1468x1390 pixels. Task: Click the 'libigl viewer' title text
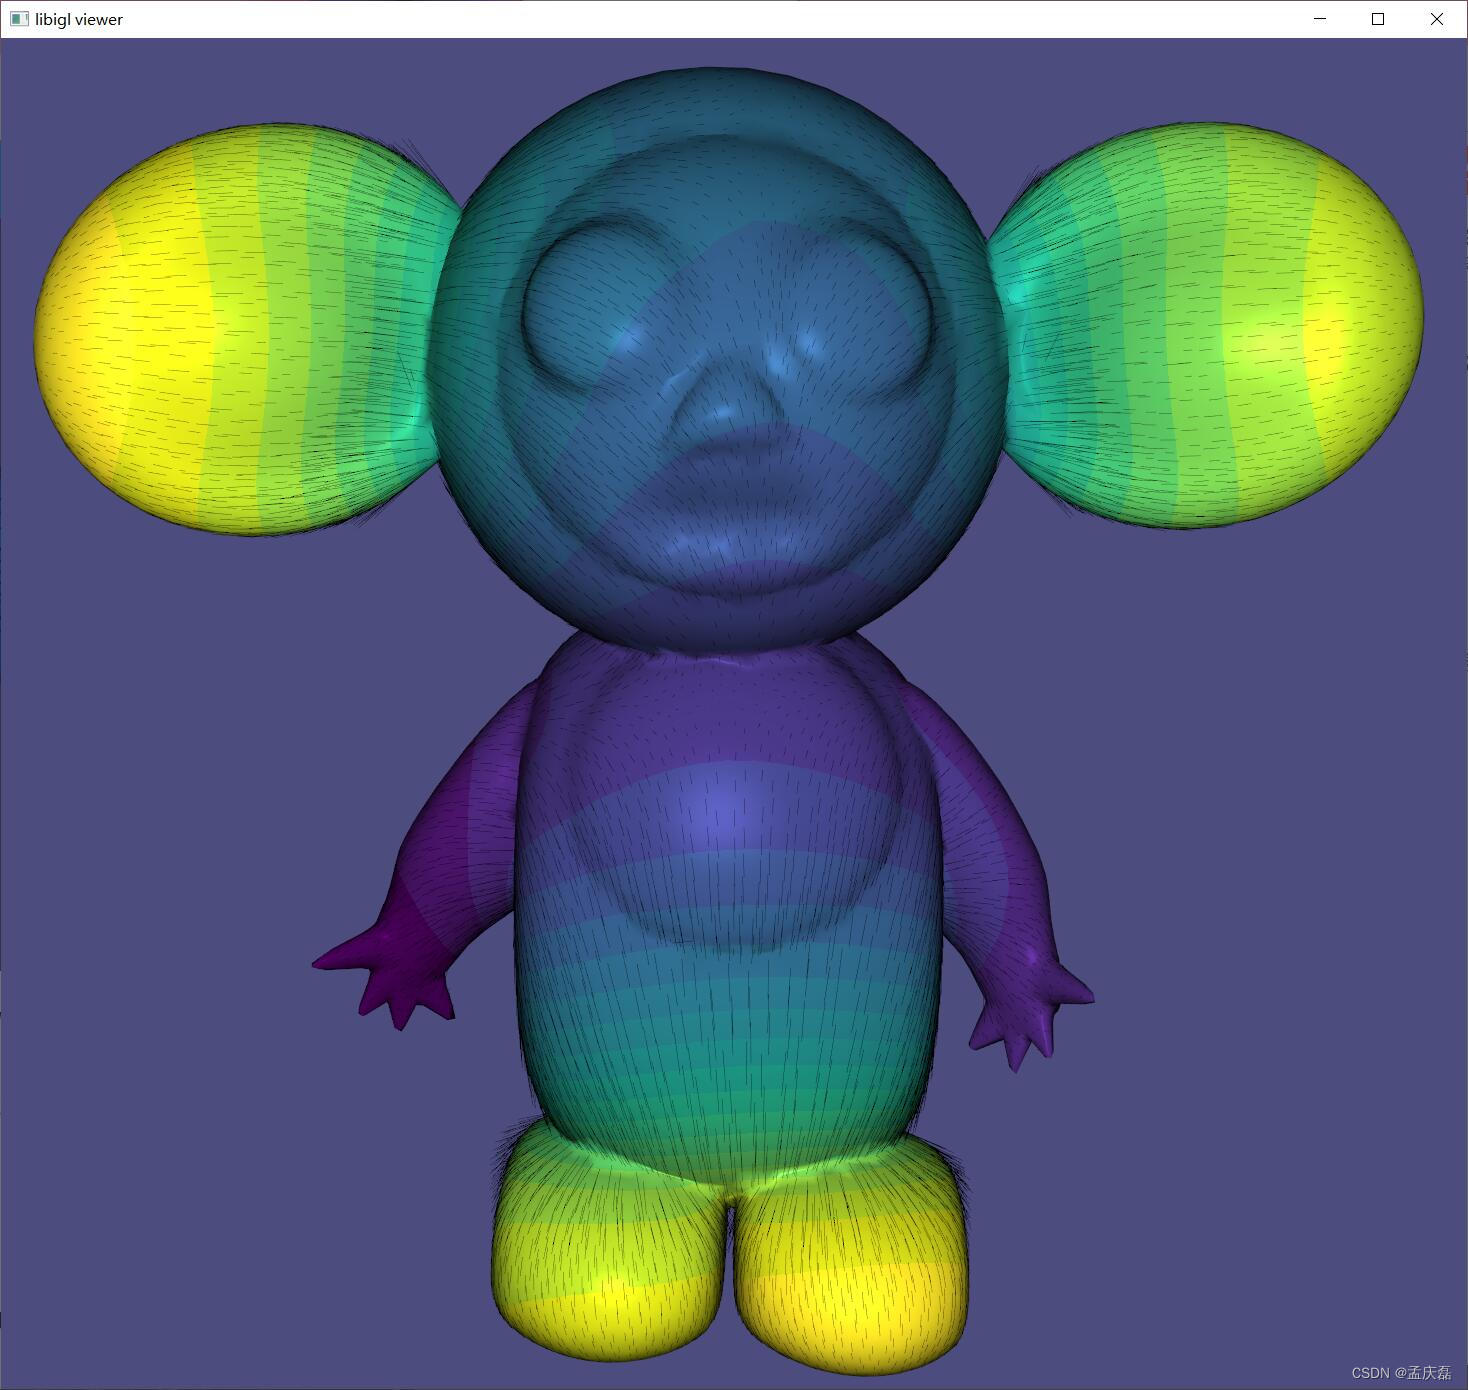click(x=79, y=19)
